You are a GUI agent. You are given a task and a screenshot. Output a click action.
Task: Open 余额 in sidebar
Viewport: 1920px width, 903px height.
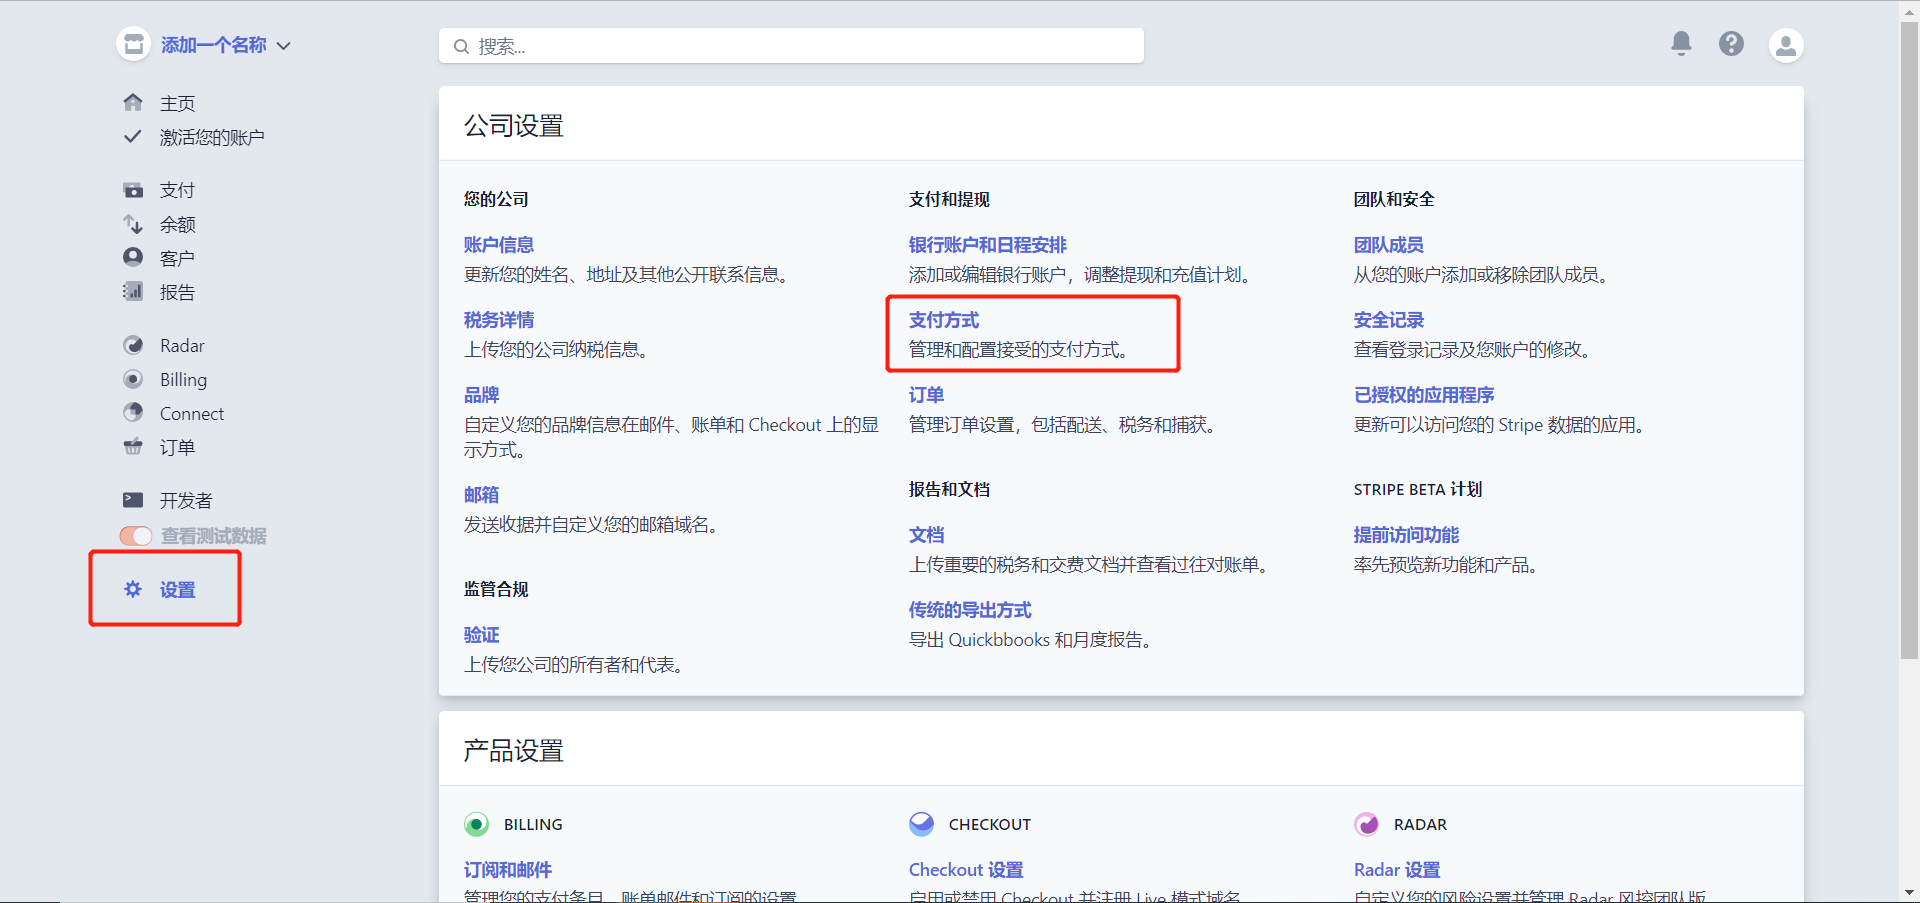coord(178,224)
